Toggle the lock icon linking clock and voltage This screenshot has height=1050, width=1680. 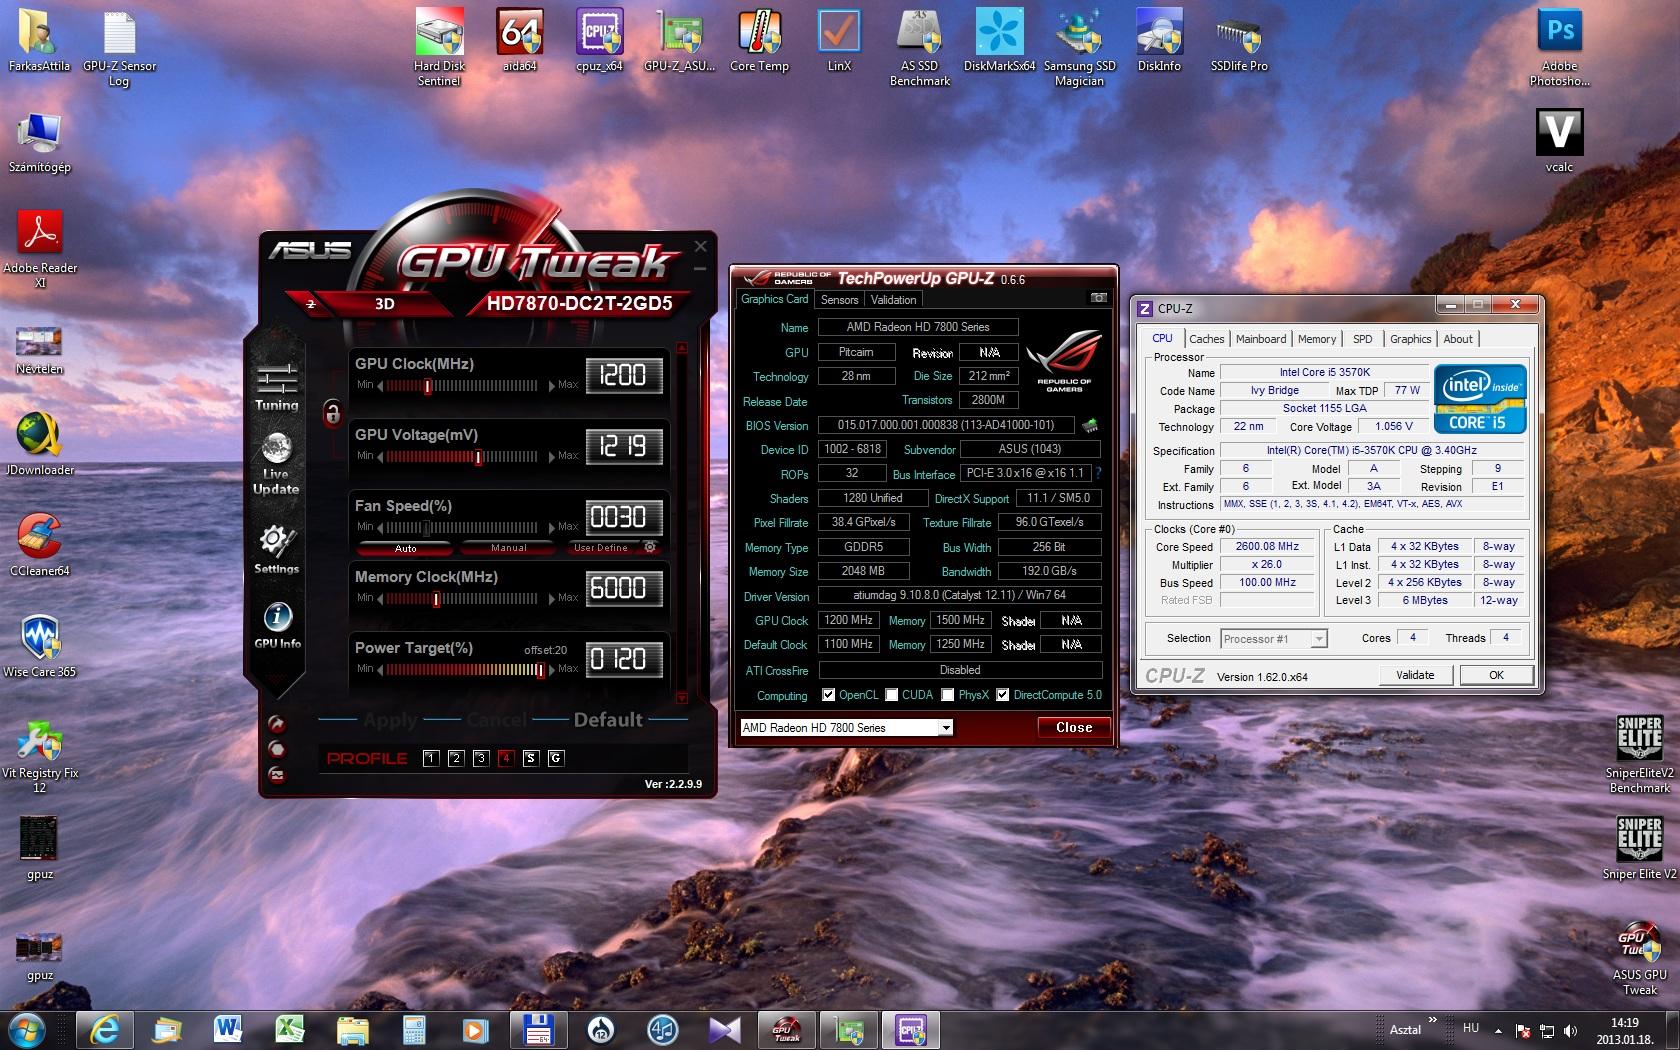(x=332, y=412)
